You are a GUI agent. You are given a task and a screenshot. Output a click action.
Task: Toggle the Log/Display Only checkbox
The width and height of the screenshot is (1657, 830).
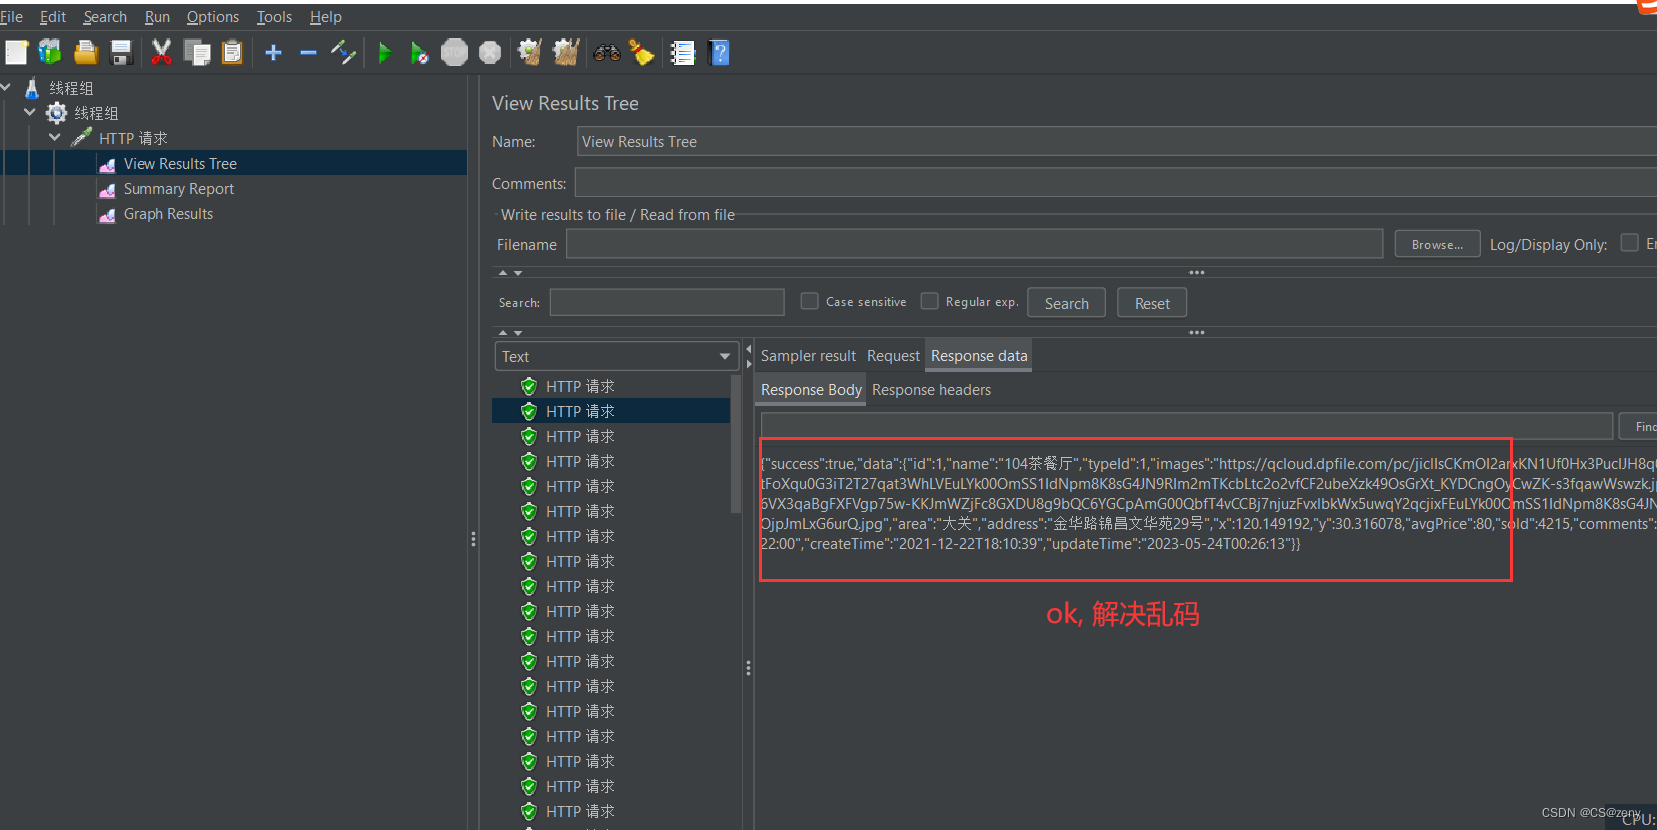point(1630,243)
